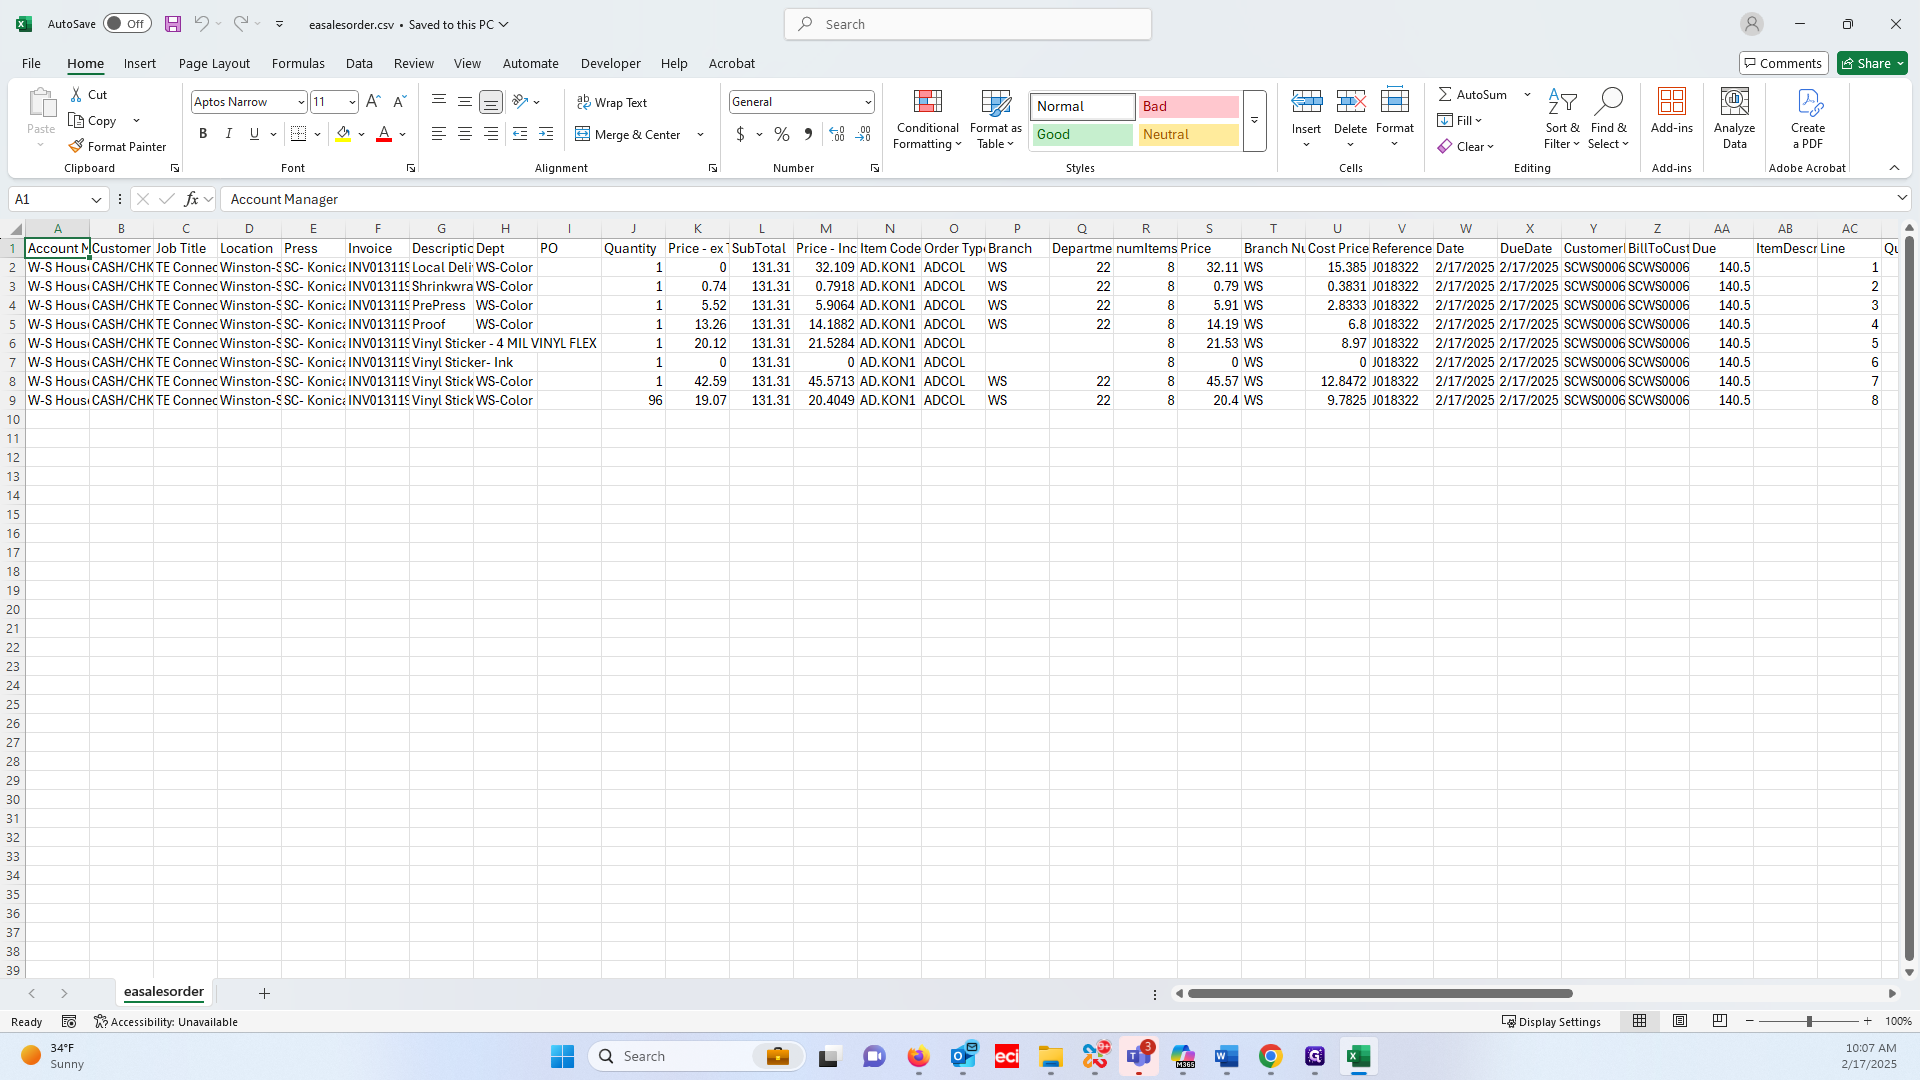
Task: Click Display Settings in the status bar
Action: click(x=1551, y=1022)
